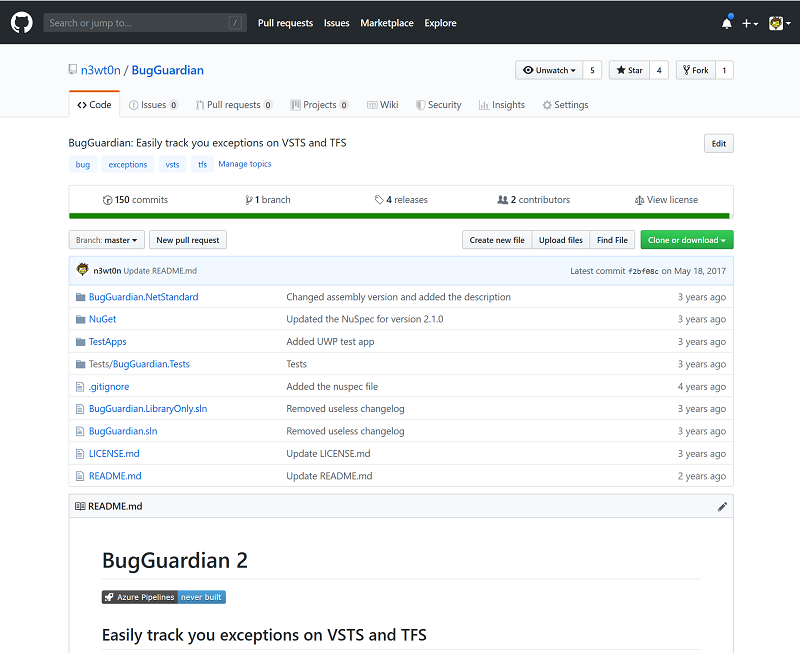
Task: Open View license link
Action: click(666, 199)
